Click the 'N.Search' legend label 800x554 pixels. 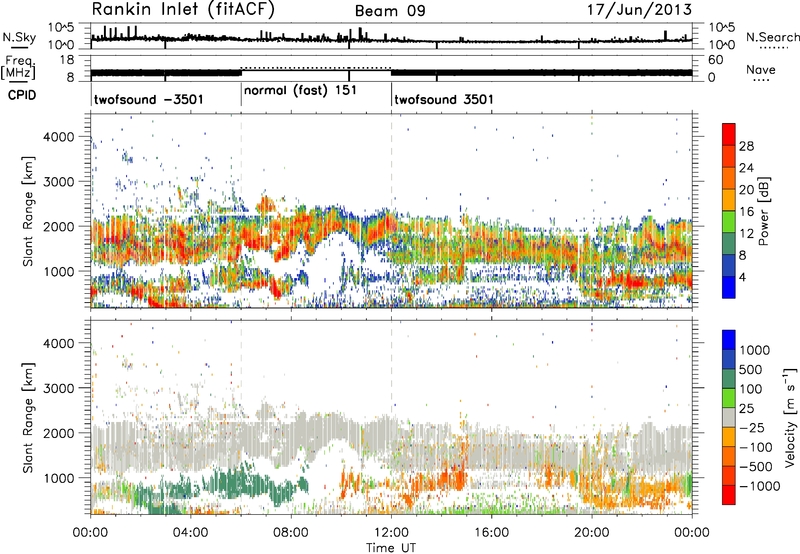(x=772, y=37)
